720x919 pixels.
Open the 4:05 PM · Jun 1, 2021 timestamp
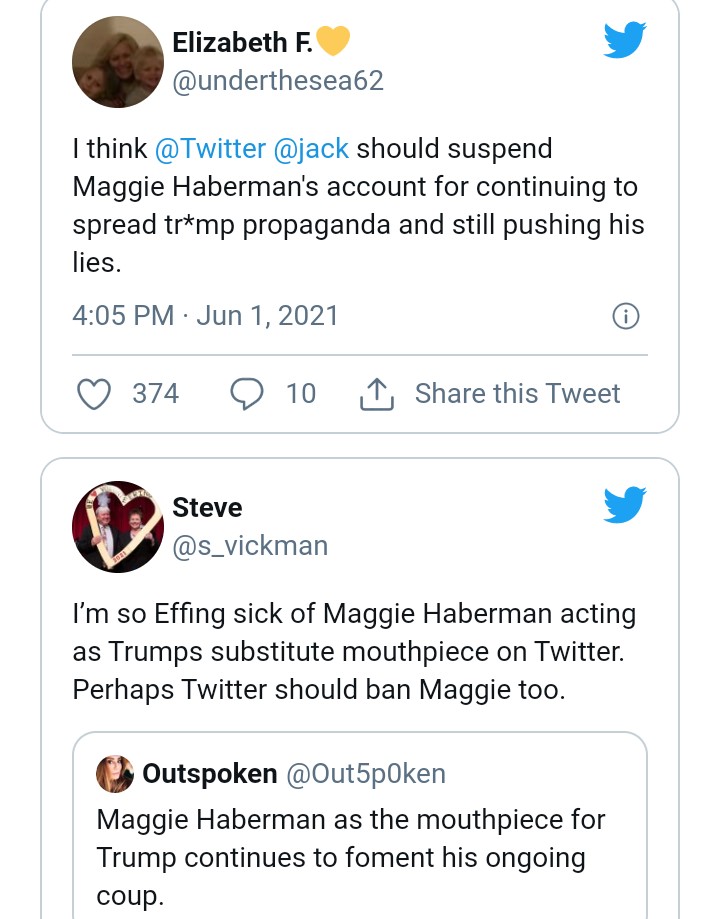tap(206, 317)
